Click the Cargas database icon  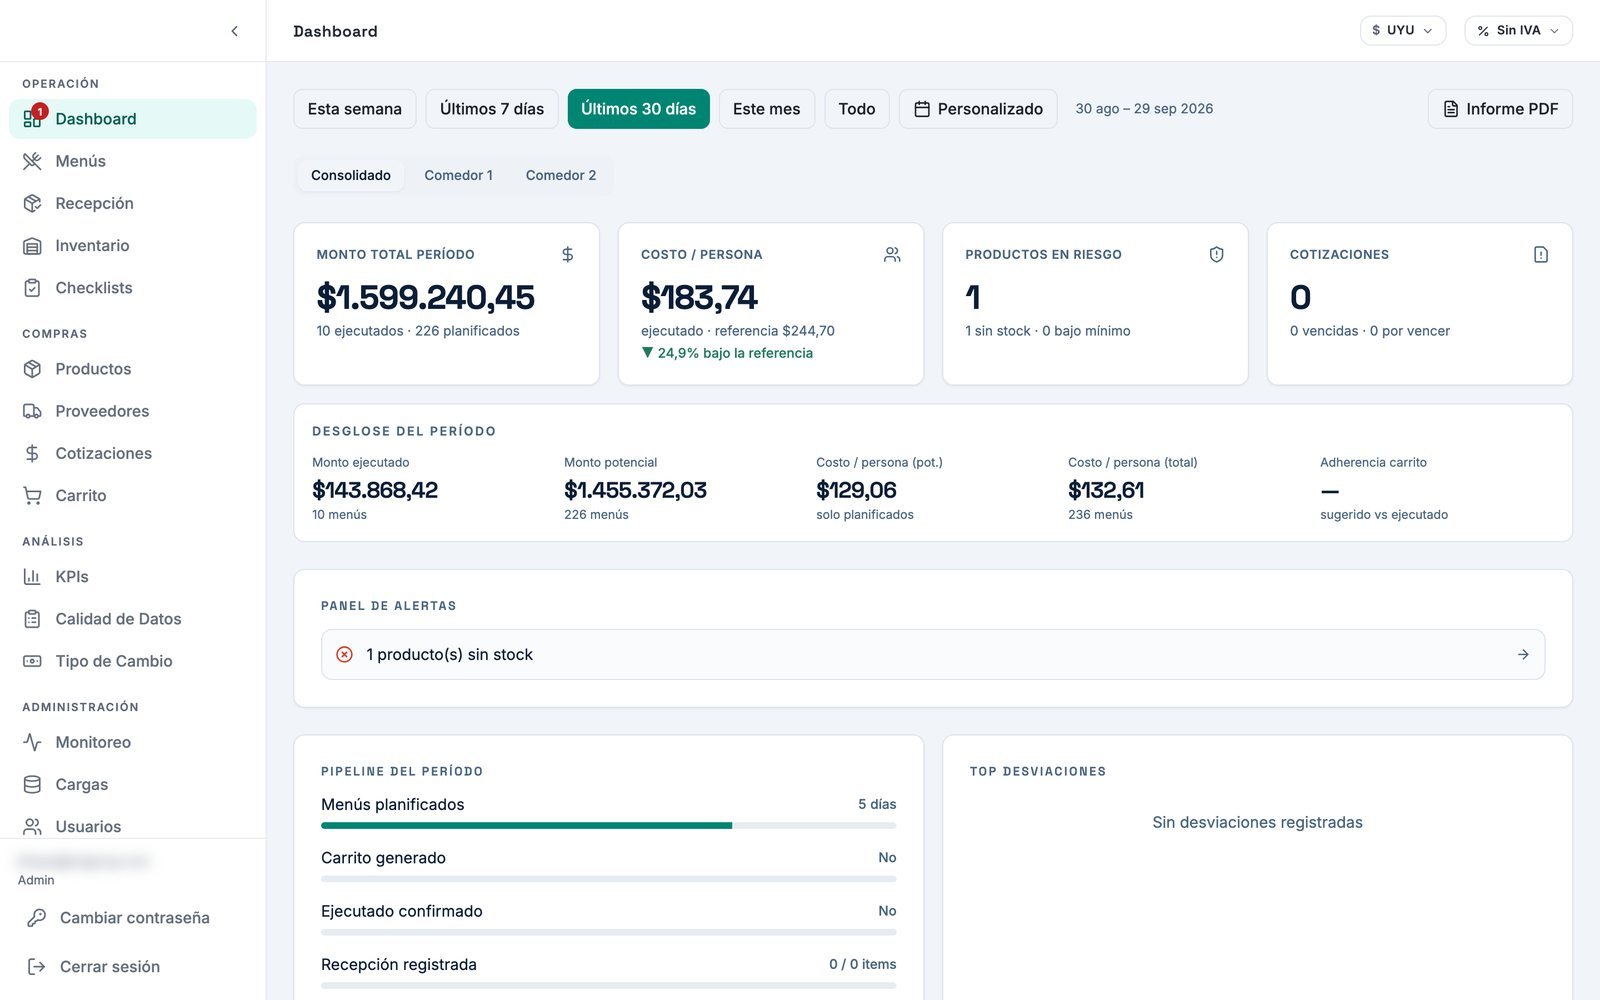click(32, 784)
